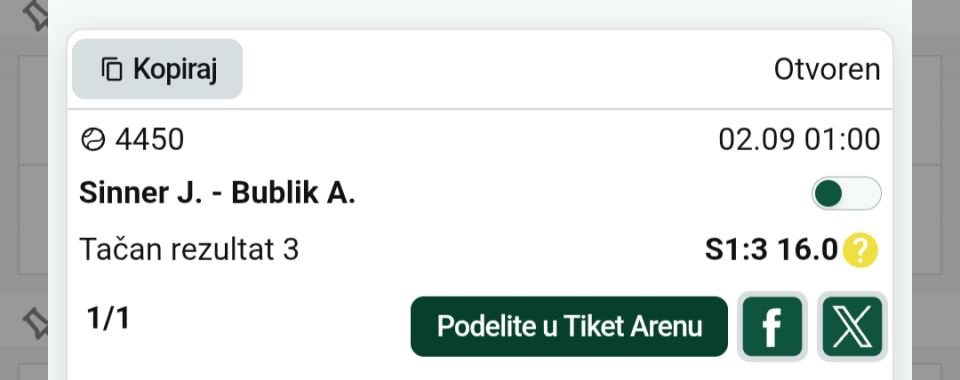The image size is (960, 380).
Task: Click the tennis ball sport icon
Action: click(93, 140)
